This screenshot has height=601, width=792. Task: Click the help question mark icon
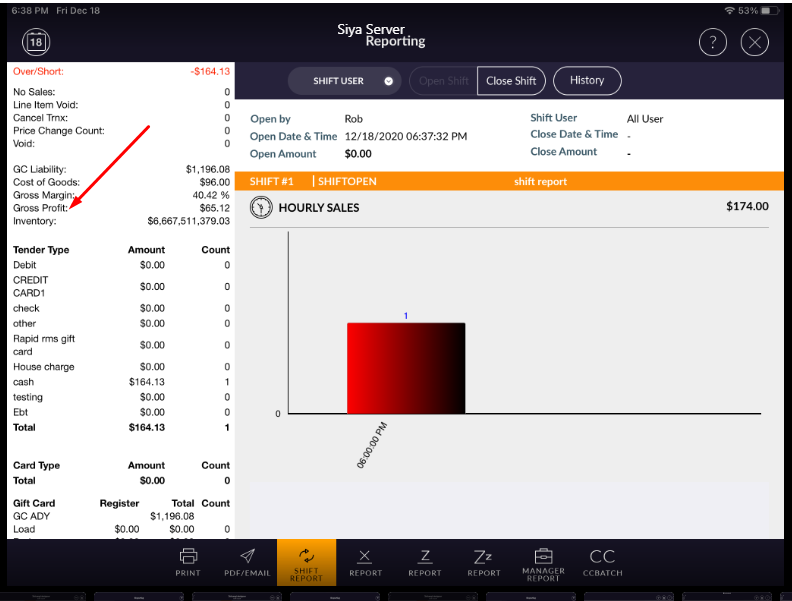pyautogui.click(x=712, y=42)
